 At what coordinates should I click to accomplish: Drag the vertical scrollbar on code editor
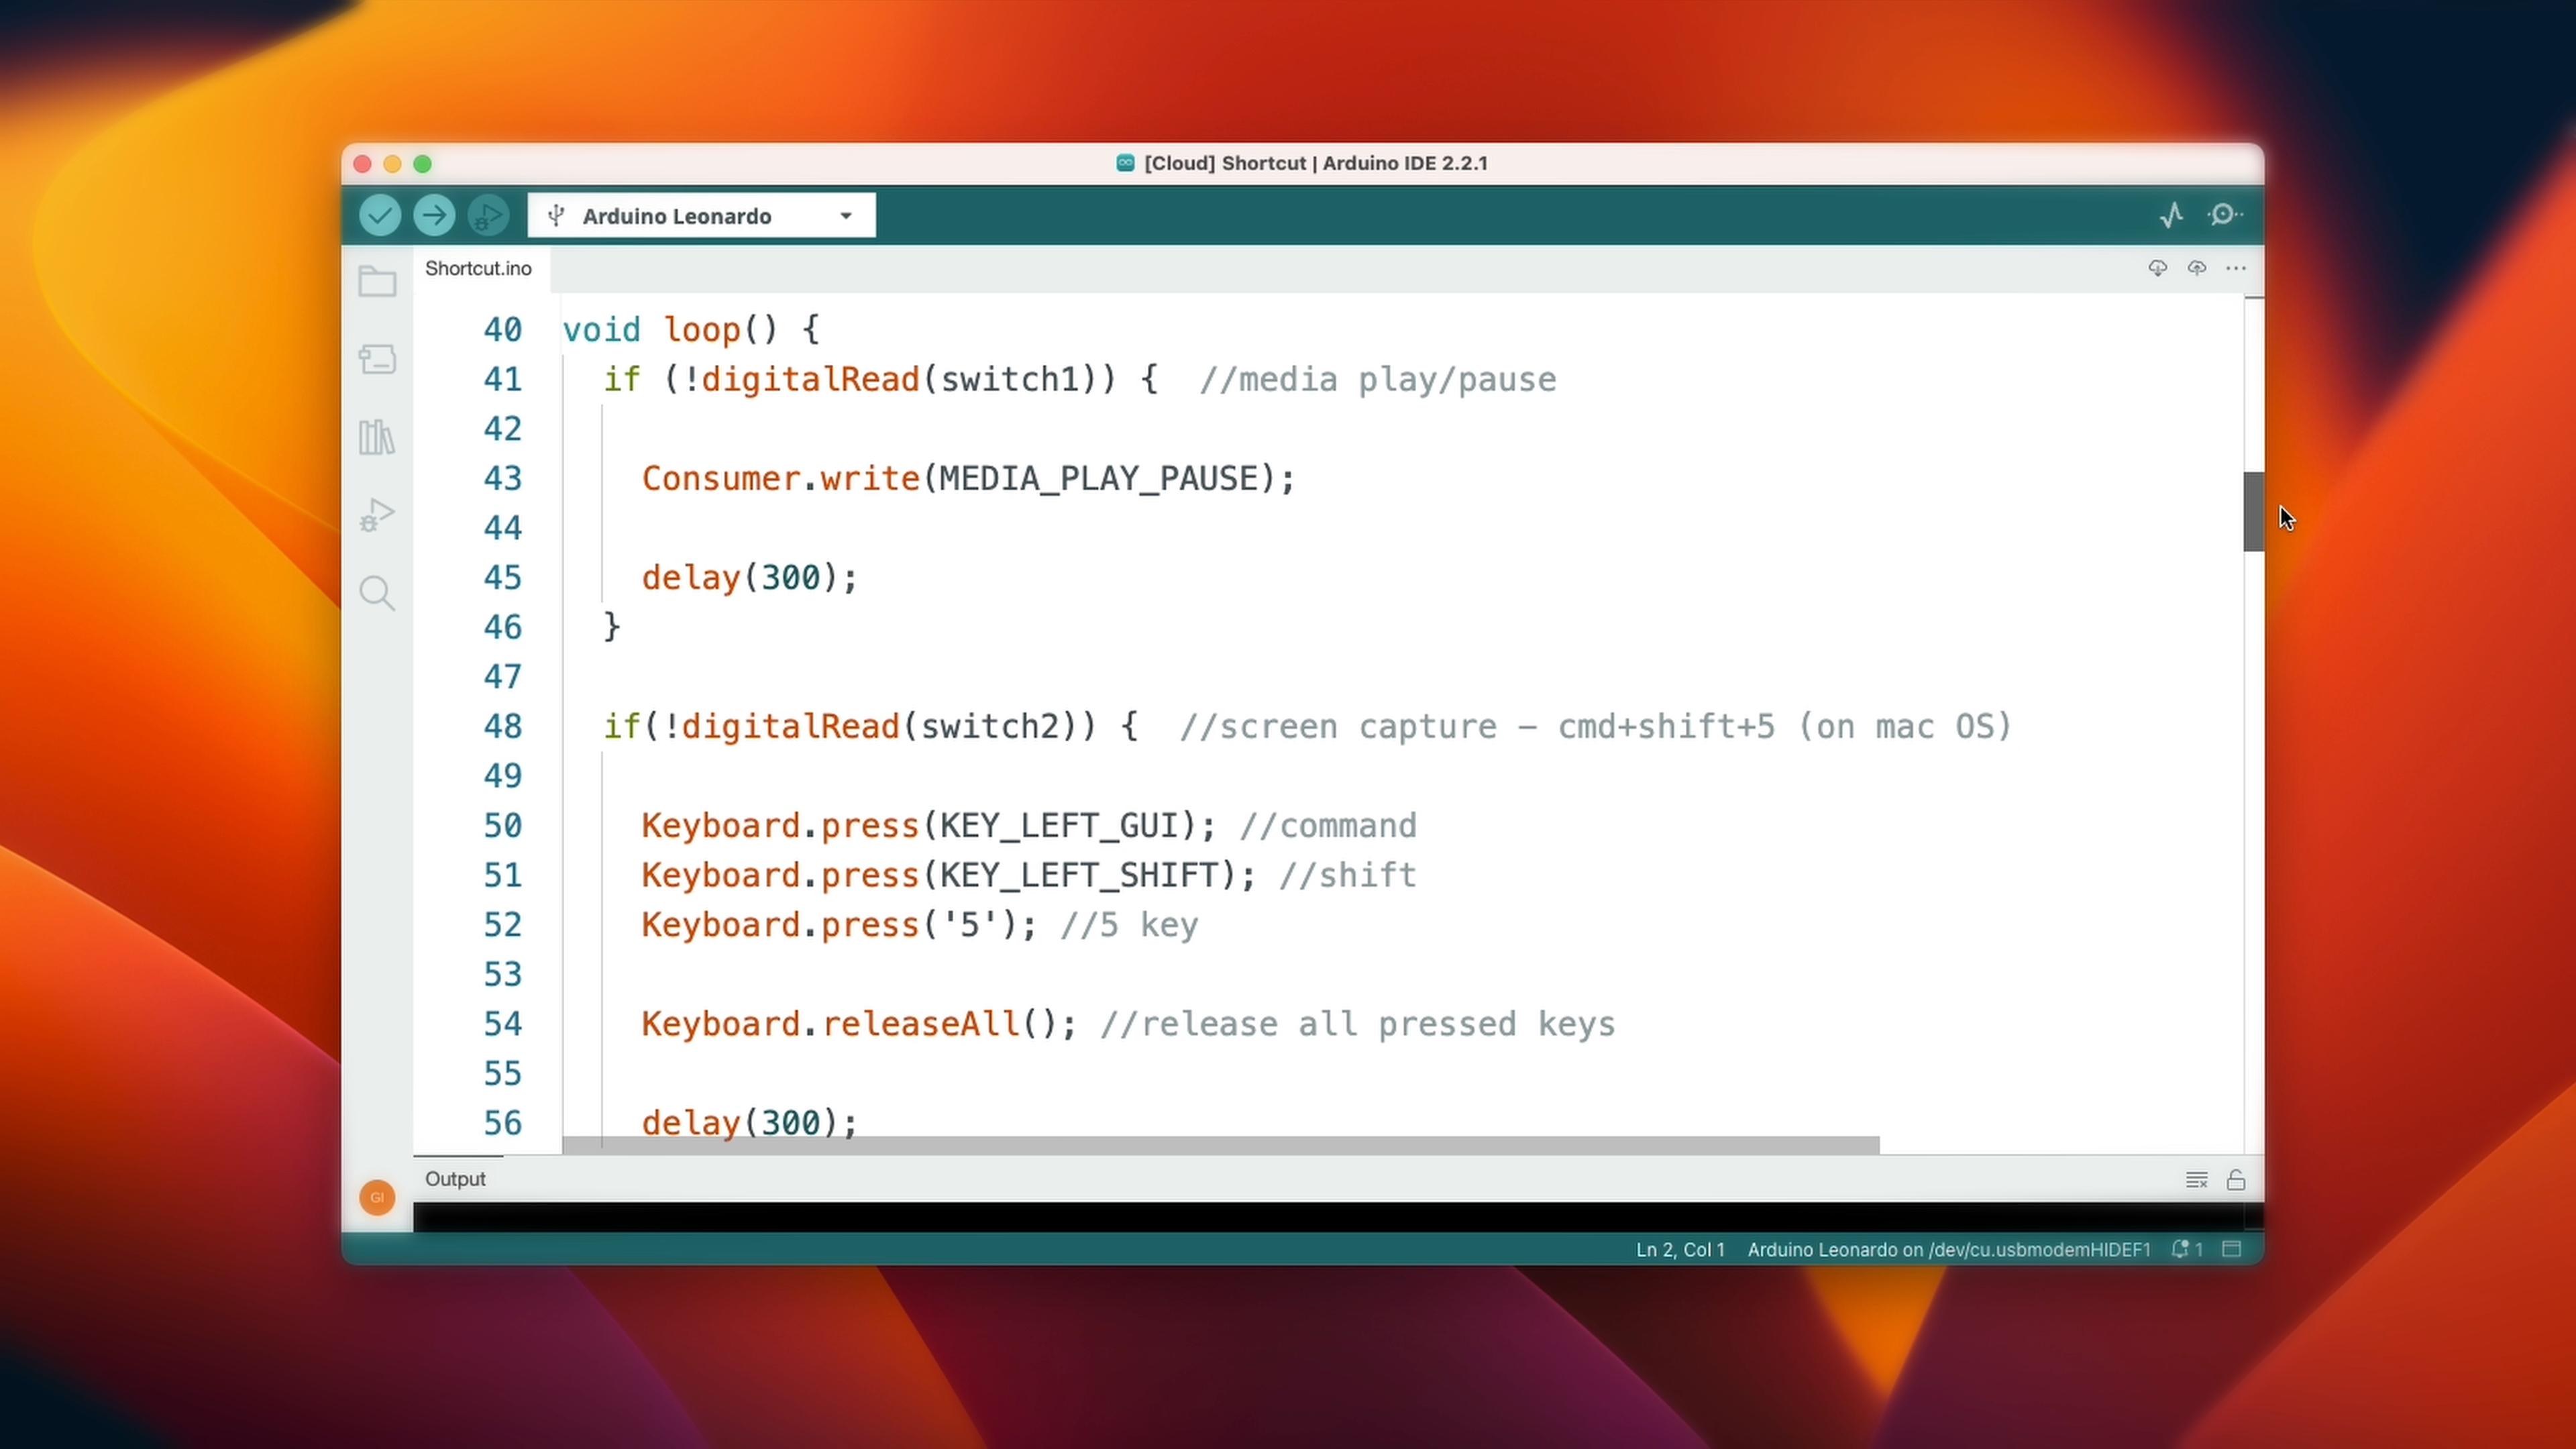click(2254, 515)
